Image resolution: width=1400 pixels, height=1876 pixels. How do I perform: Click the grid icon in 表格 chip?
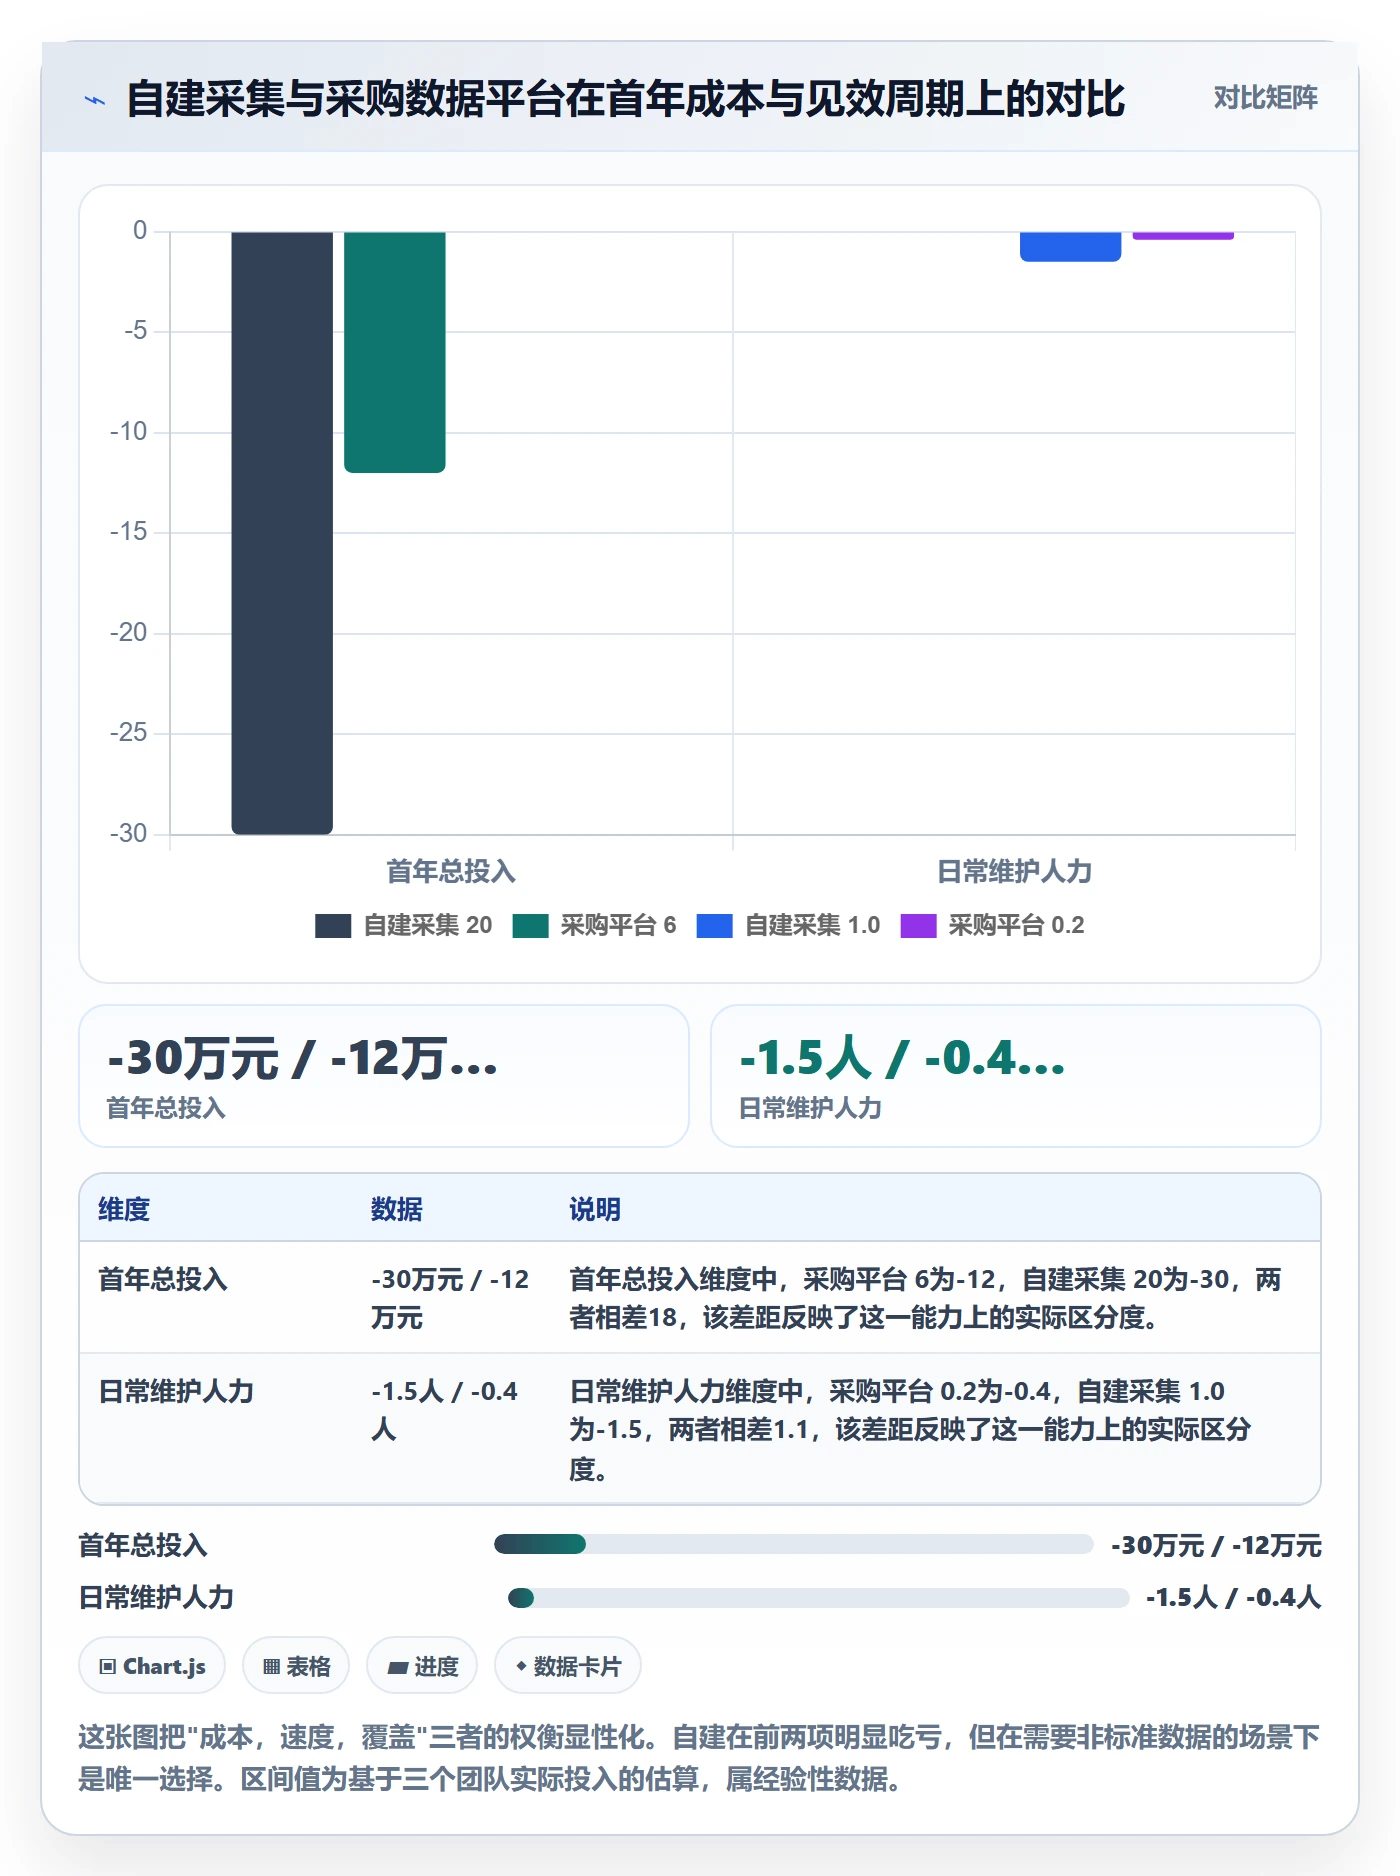pyautogui.click(x=271, y=1666)
